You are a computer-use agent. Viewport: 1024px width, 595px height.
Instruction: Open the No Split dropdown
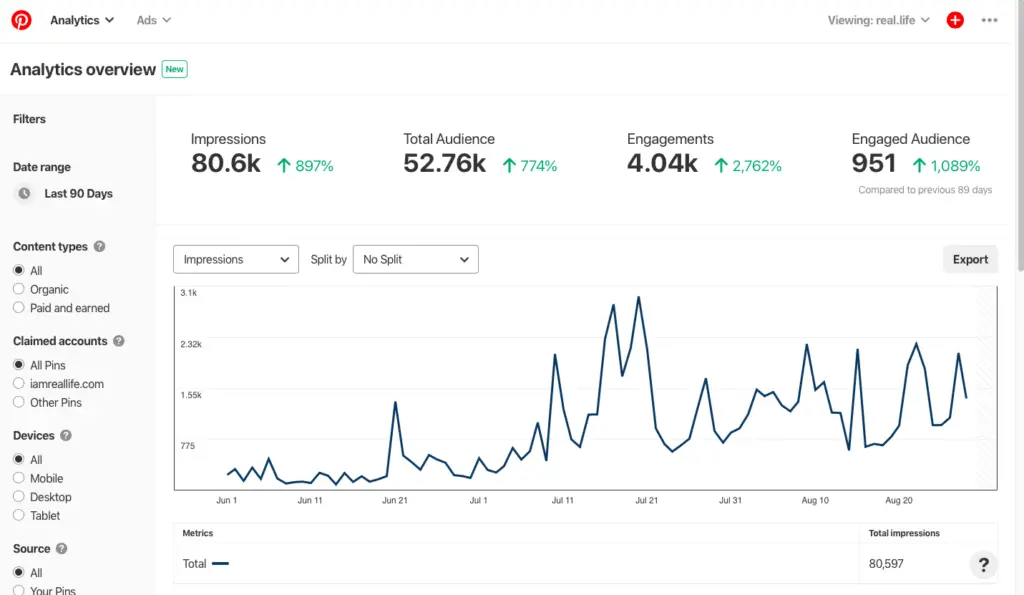tap(415, 259)
